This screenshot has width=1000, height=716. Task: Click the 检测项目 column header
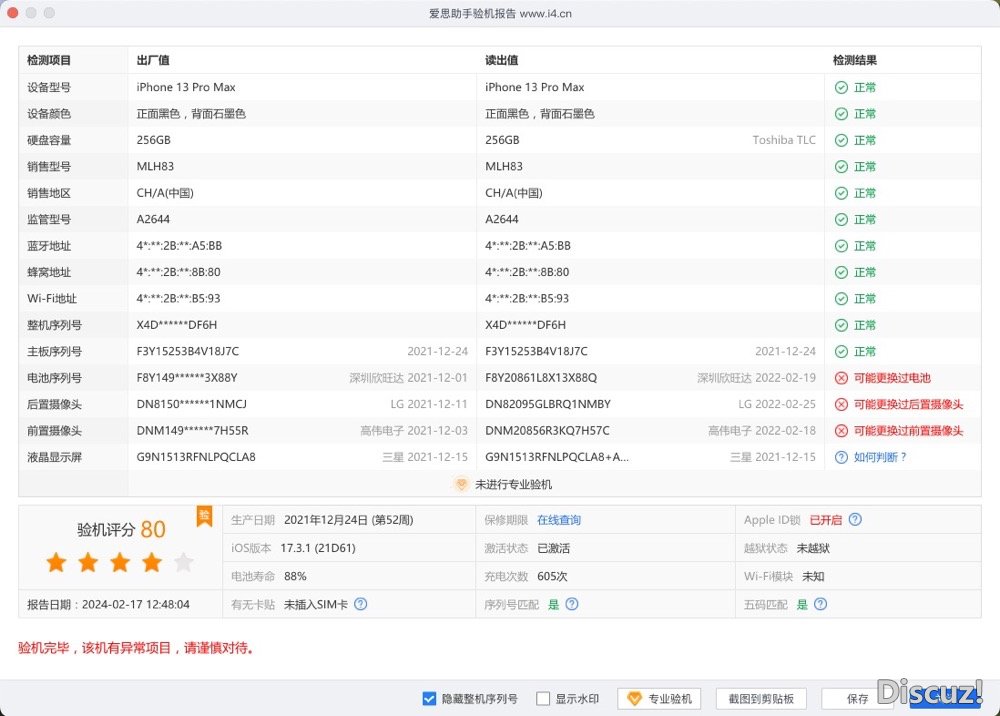pos(48,61)
